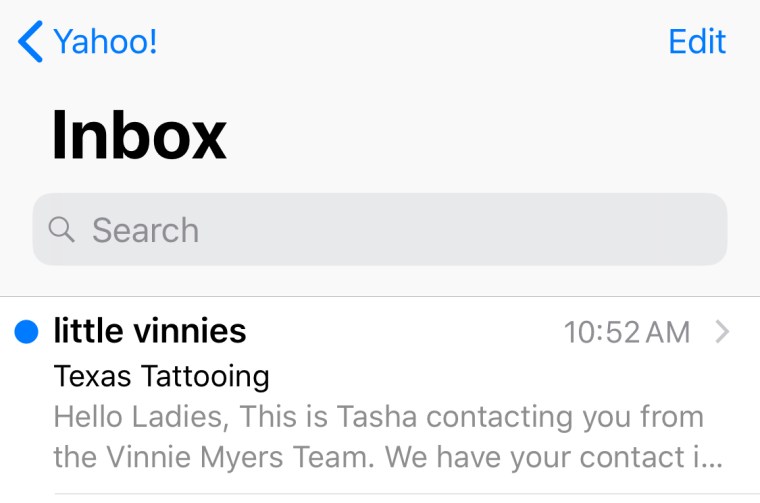Go back to Yahoo! mailboxes label
Viewport: 760px width, 503px height.
tap(105, 42)
